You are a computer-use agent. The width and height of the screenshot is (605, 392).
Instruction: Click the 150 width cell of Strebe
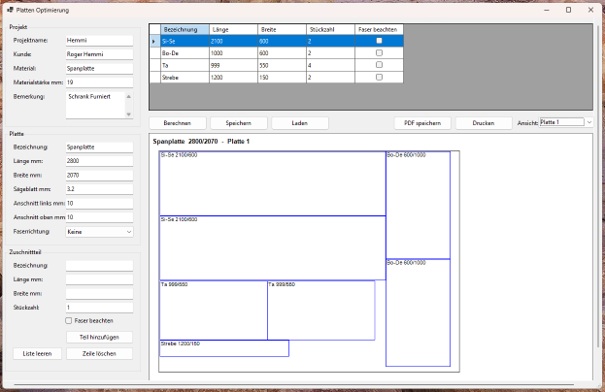point(282,78)
